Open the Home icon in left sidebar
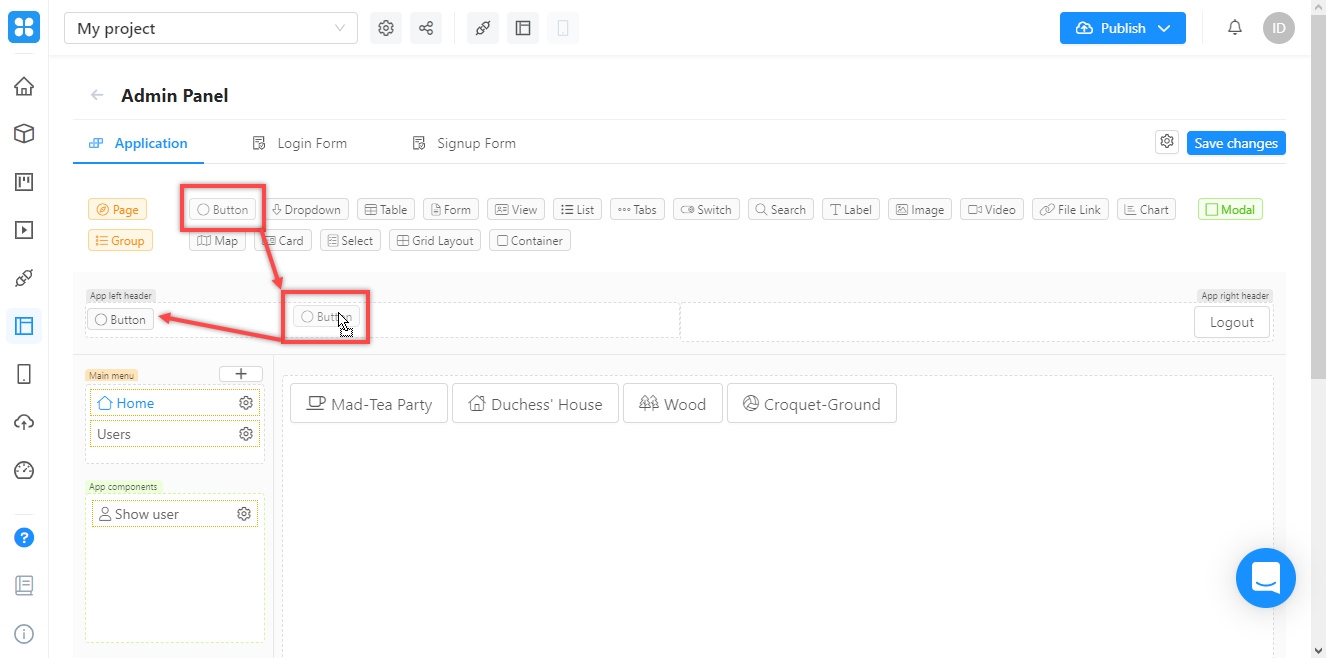 point(24,86)
